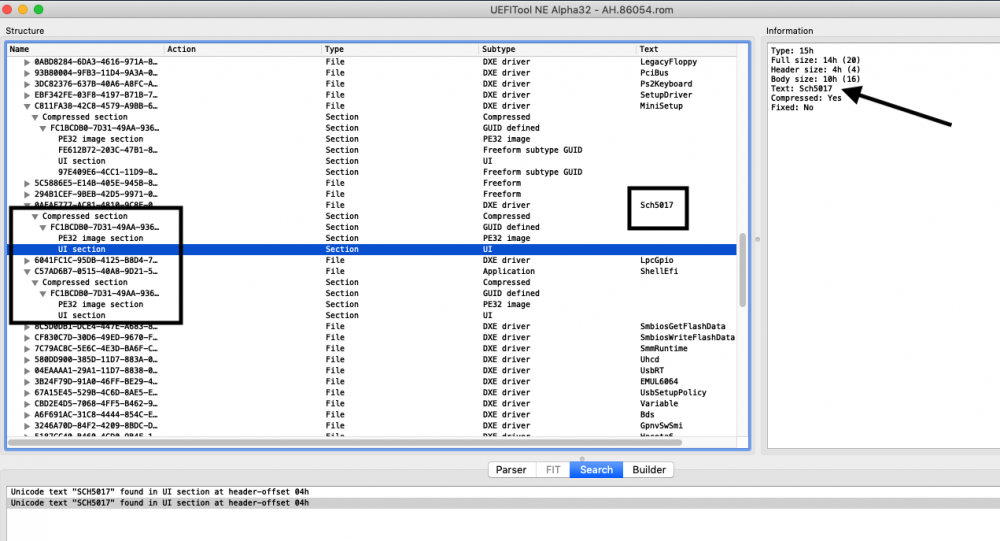The image size is (1000, 541).
Task: Select the highlighted UI section row
Action: click(372, 249)
